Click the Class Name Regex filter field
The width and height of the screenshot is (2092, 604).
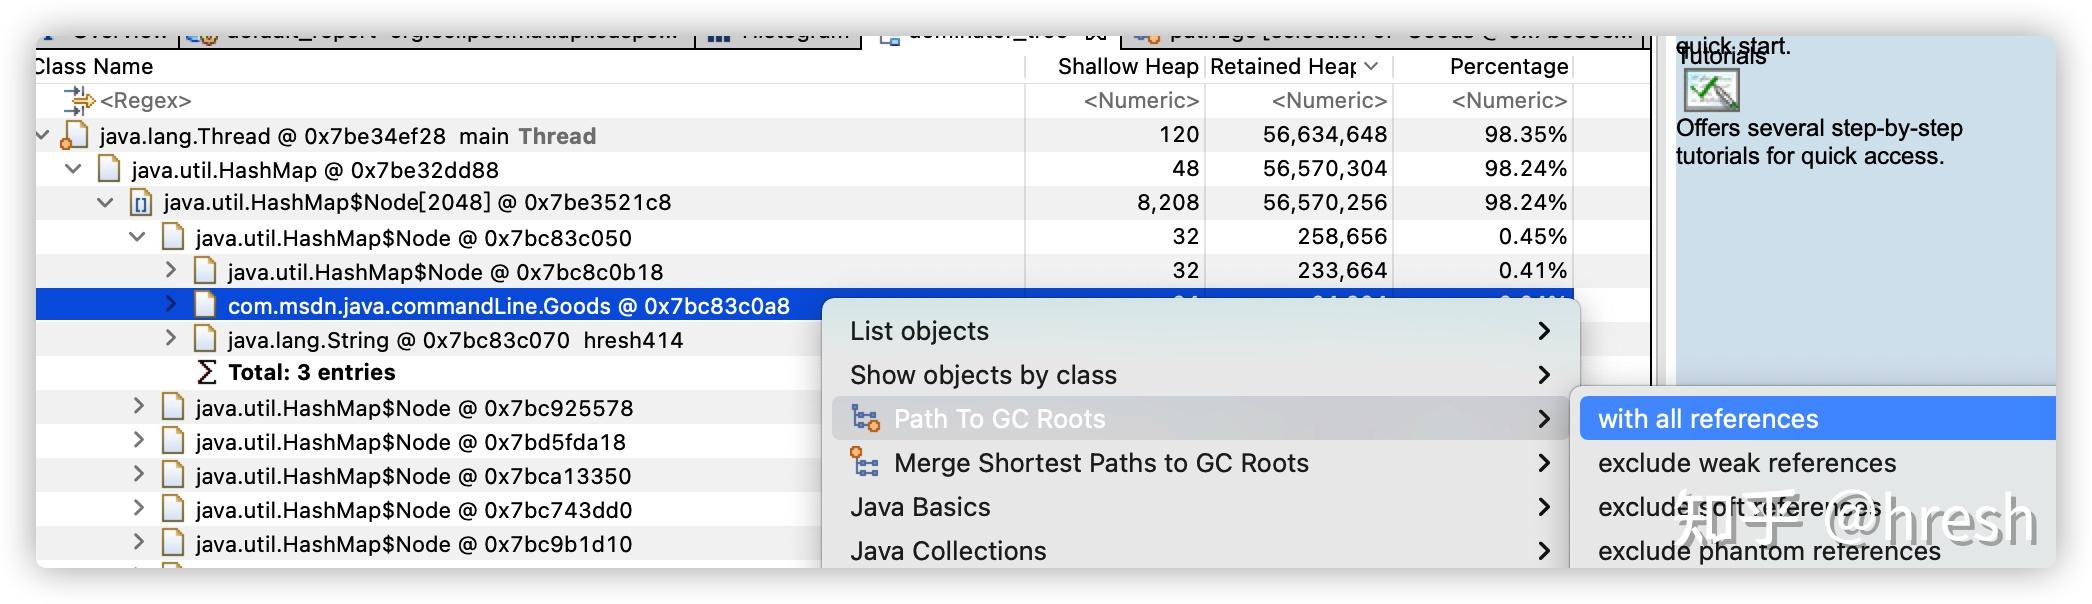(146, 101)
